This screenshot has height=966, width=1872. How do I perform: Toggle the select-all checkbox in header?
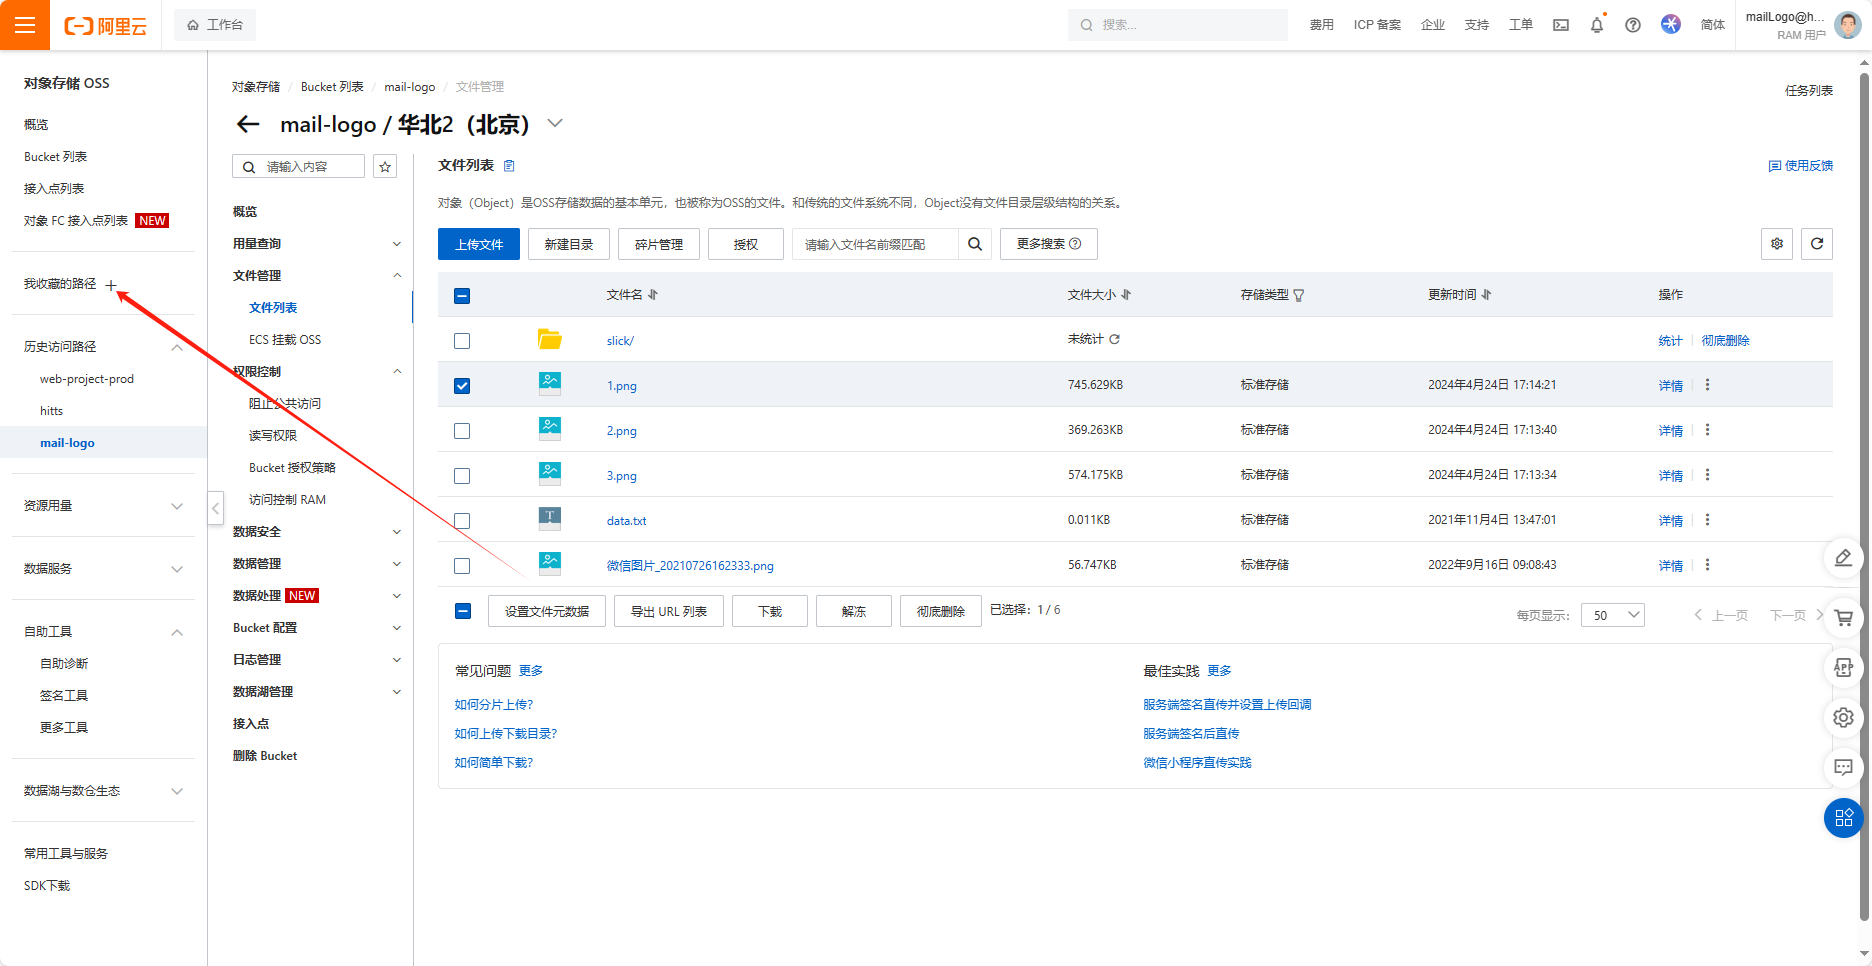pyautogui.click(x=462, y=295)
